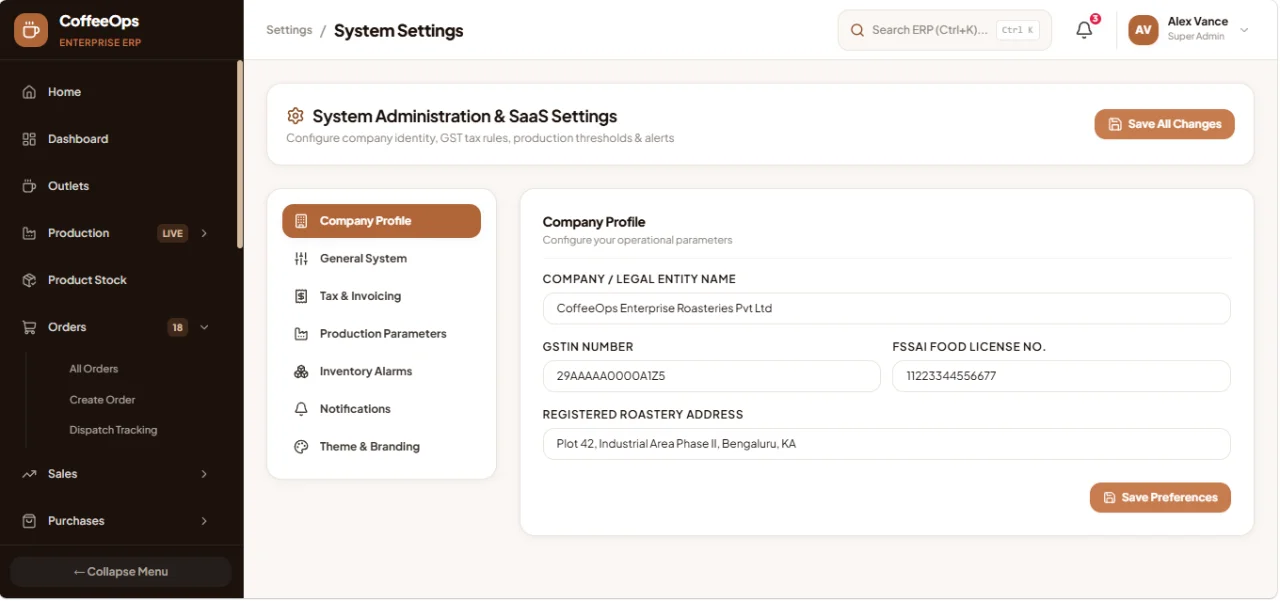
Task: Click the floppy disk icon in Save All Changes
Action: pyautogui.click(x=1115, y=124)
